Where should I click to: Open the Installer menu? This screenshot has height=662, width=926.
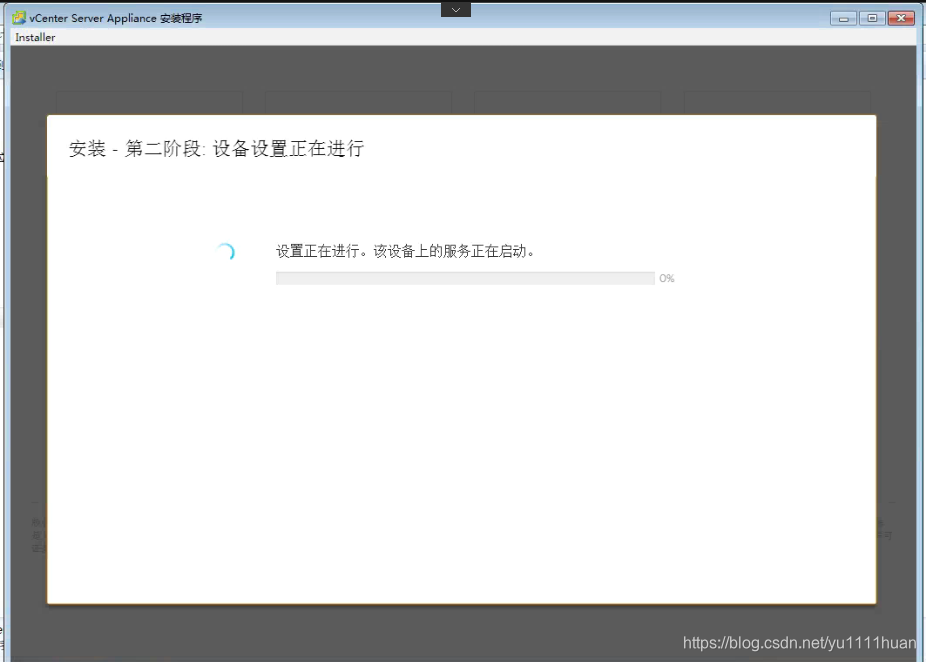pyautogui.click(x=35, y=37)
